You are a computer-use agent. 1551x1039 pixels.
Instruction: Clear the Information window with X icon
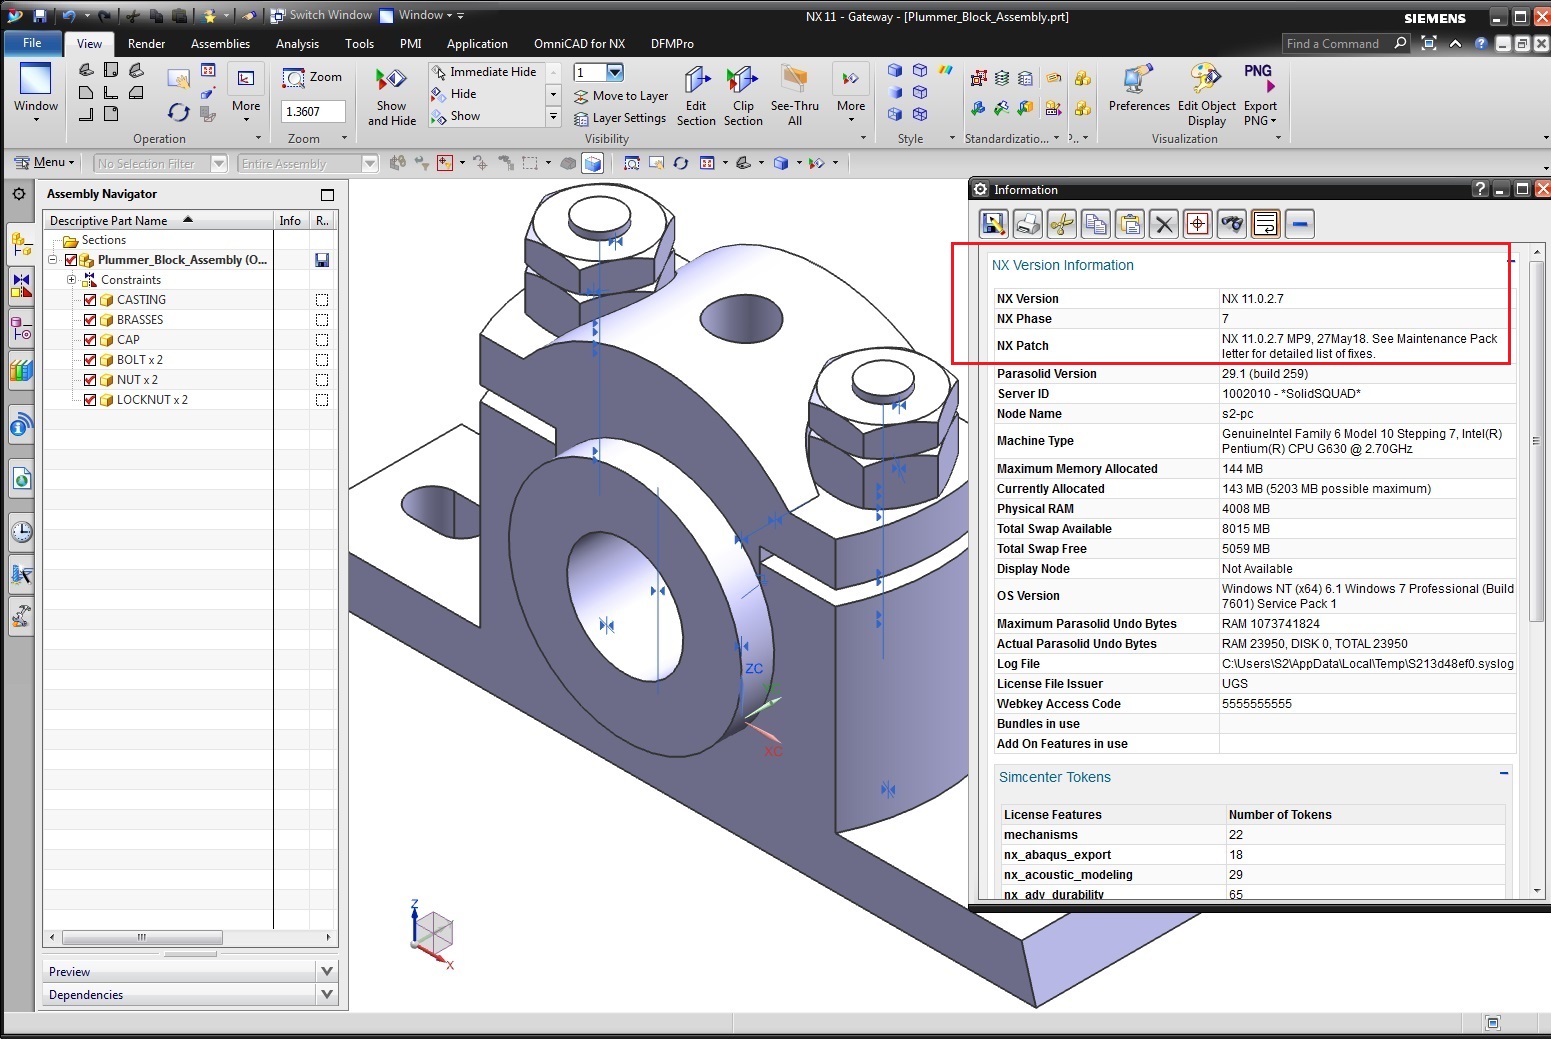click(1164, 224)
